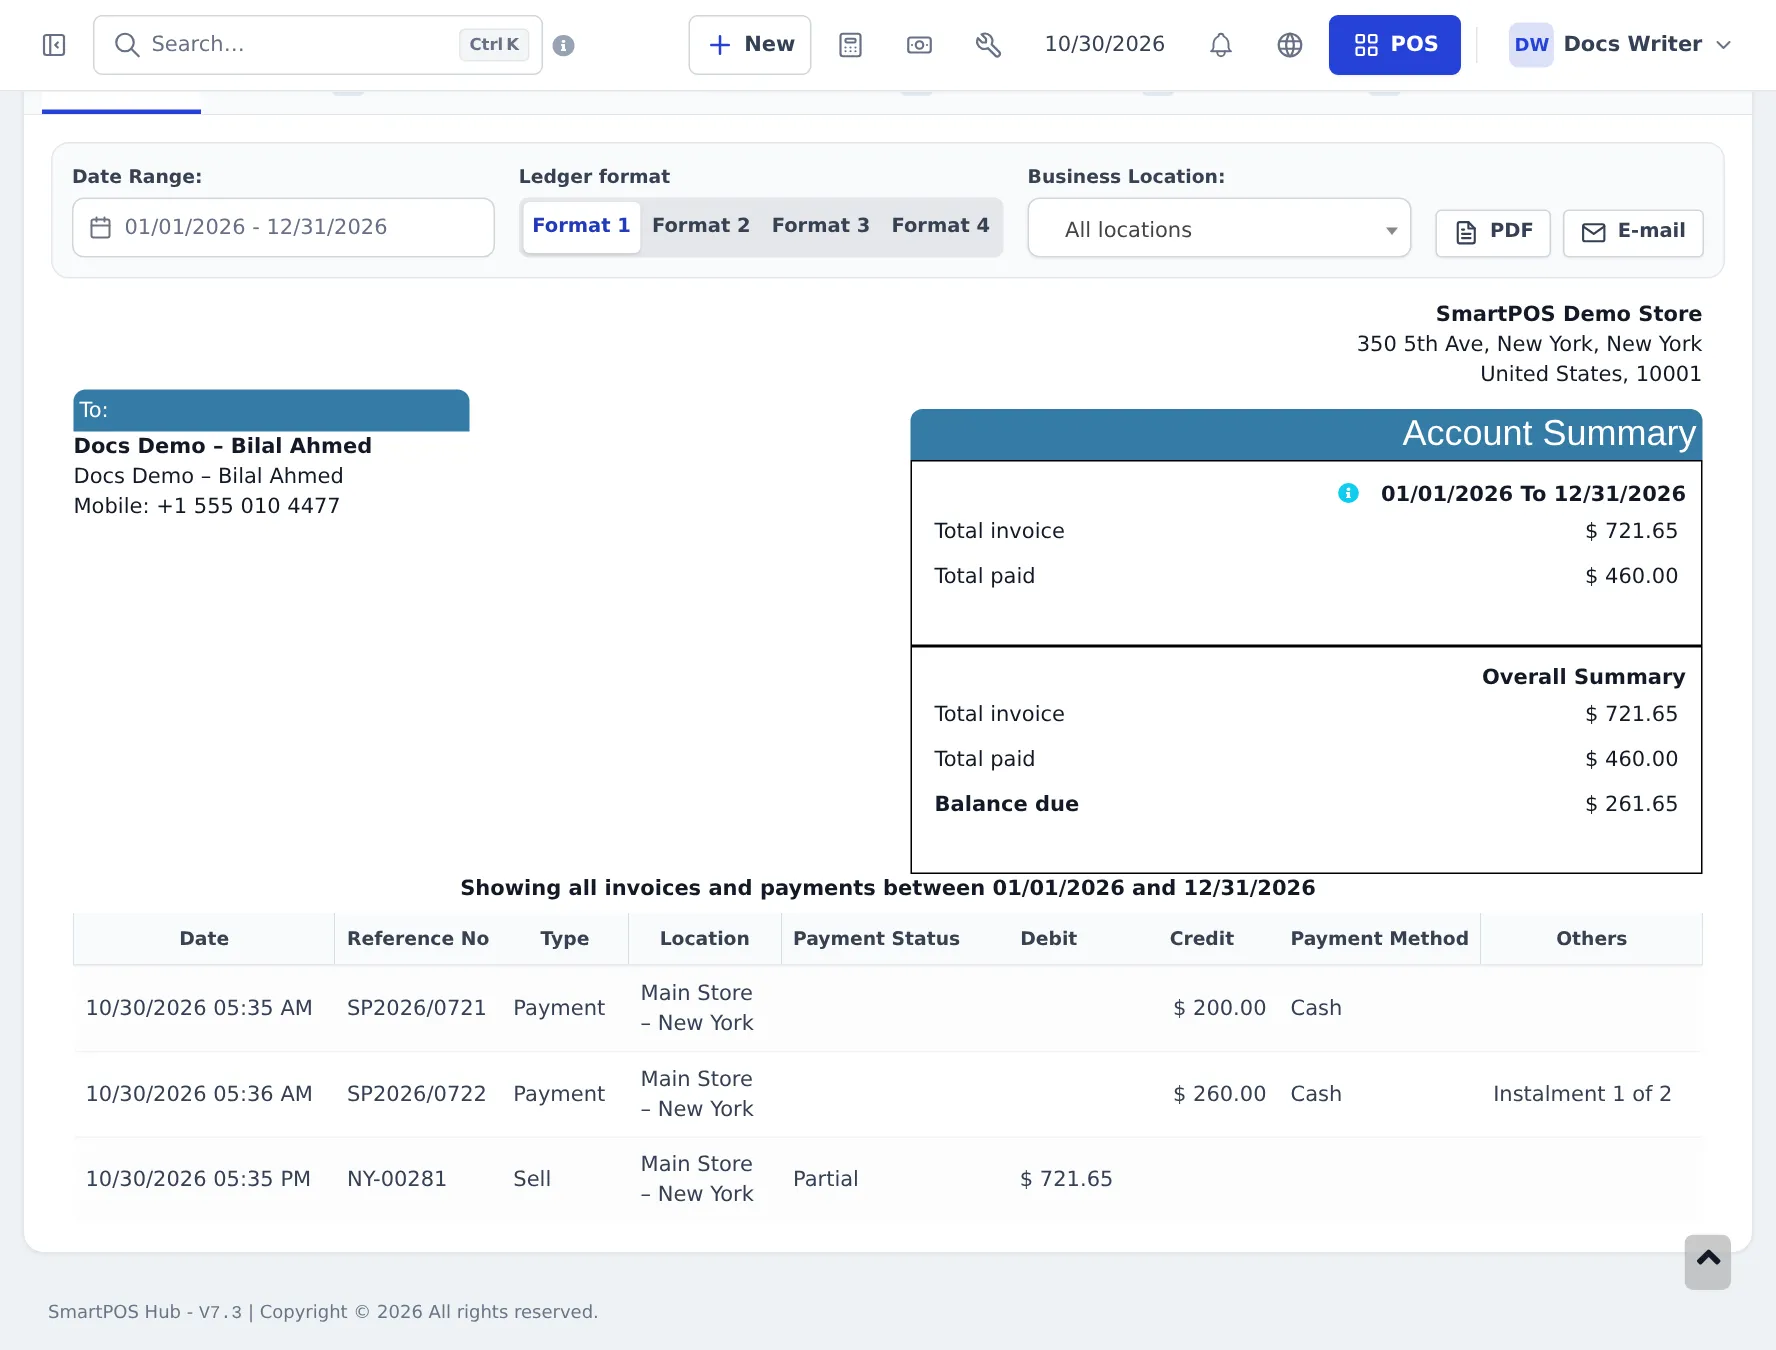1776x1350 pixels.
Task: Click date 10/30/2026 05:35 AM
Action: 199,1008
